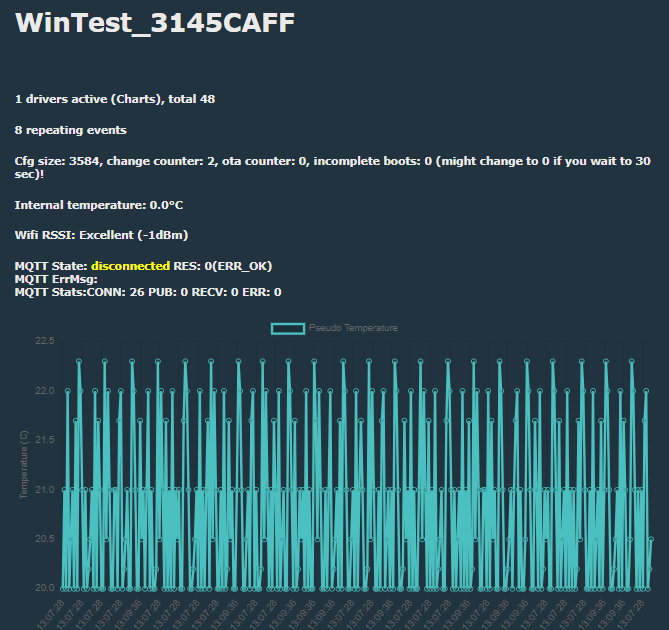The width and height of the screenshot is (669, 630).
Task: Click the yellow 'disconnected' MQTT state text
Action: [x=131, y=266]
